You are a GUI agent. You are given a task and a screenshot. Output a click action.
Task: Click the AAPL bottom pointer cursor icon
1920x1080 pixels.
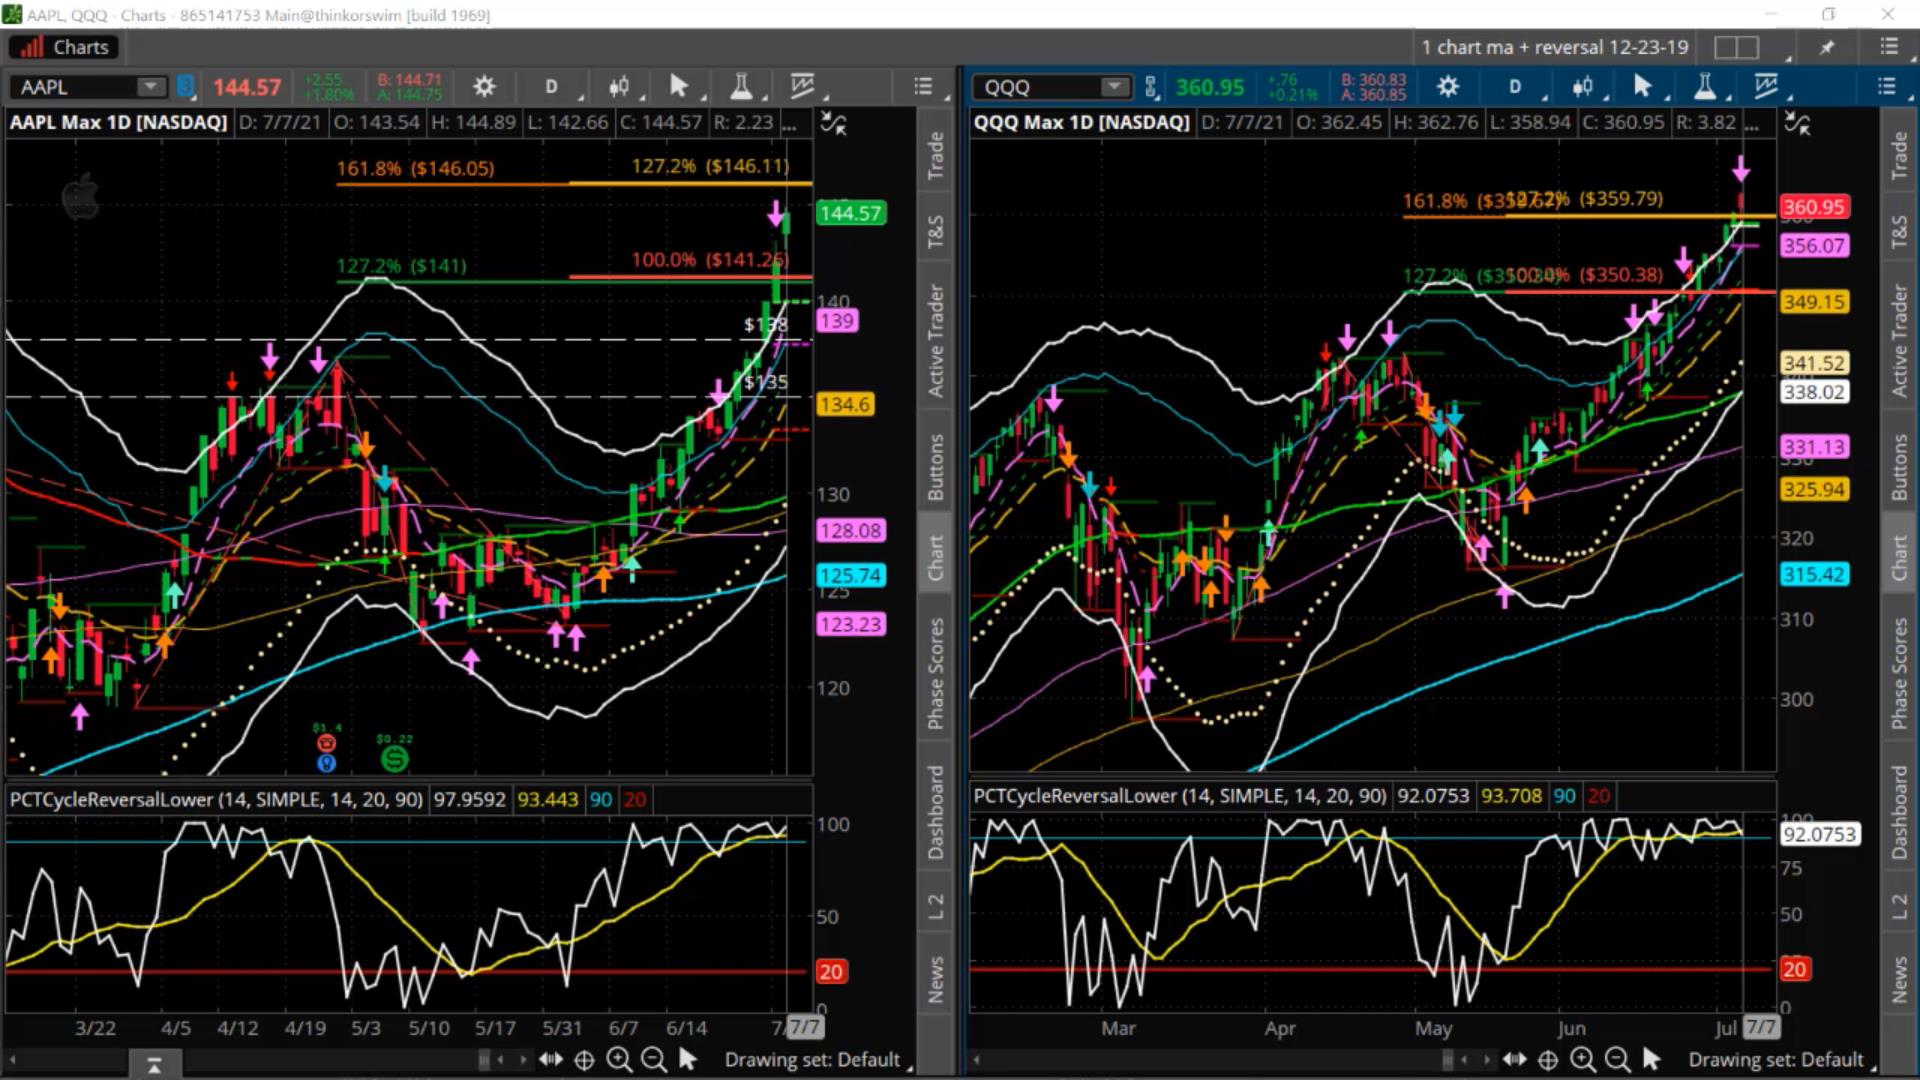(687, 1059)
